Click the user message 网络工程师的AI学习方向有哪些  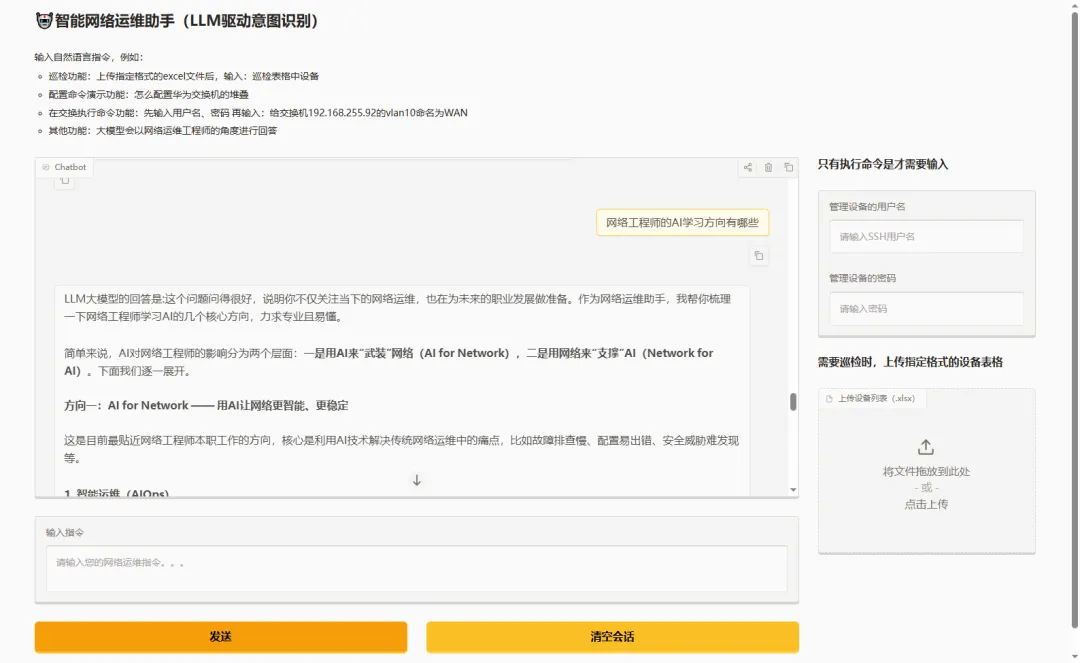point(682,222)
